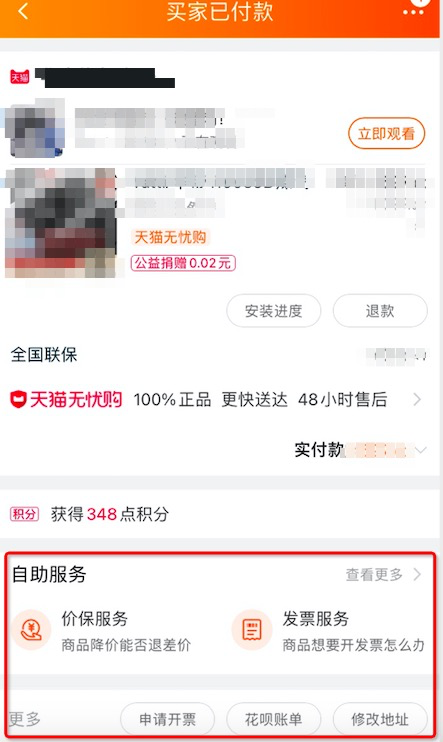The height and width of the screenshot is (742, 443).
Task: Click the 申请开票 button
Action: 167,719
